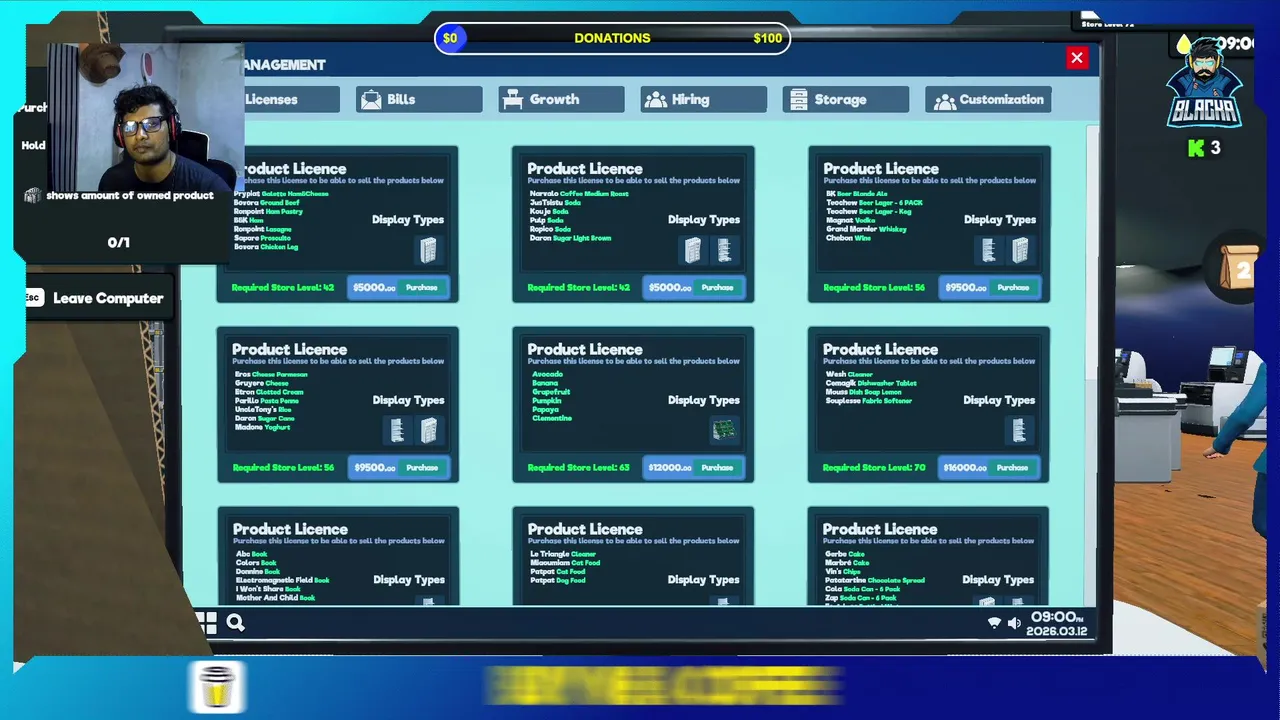Image resolution: width=1280 pixels, height=720 pixels.
Task: Close the management window with the red X
Action: [x=1077, y=58]
